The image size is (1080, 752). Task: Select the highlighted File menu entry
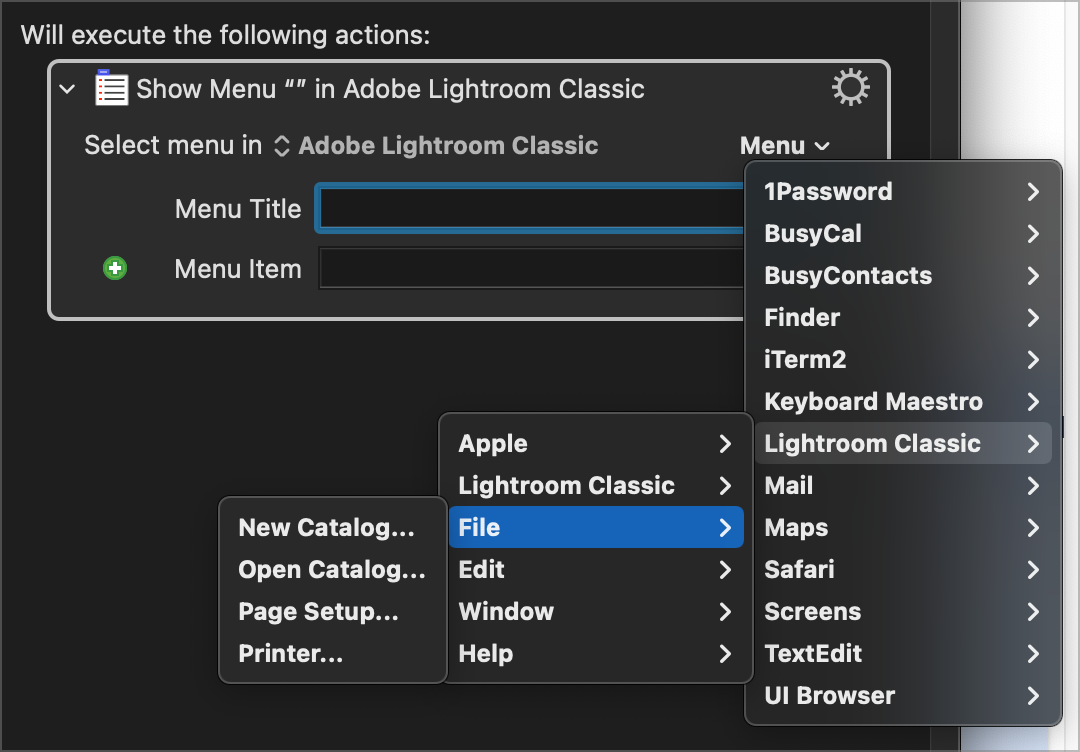coord(596,528)
